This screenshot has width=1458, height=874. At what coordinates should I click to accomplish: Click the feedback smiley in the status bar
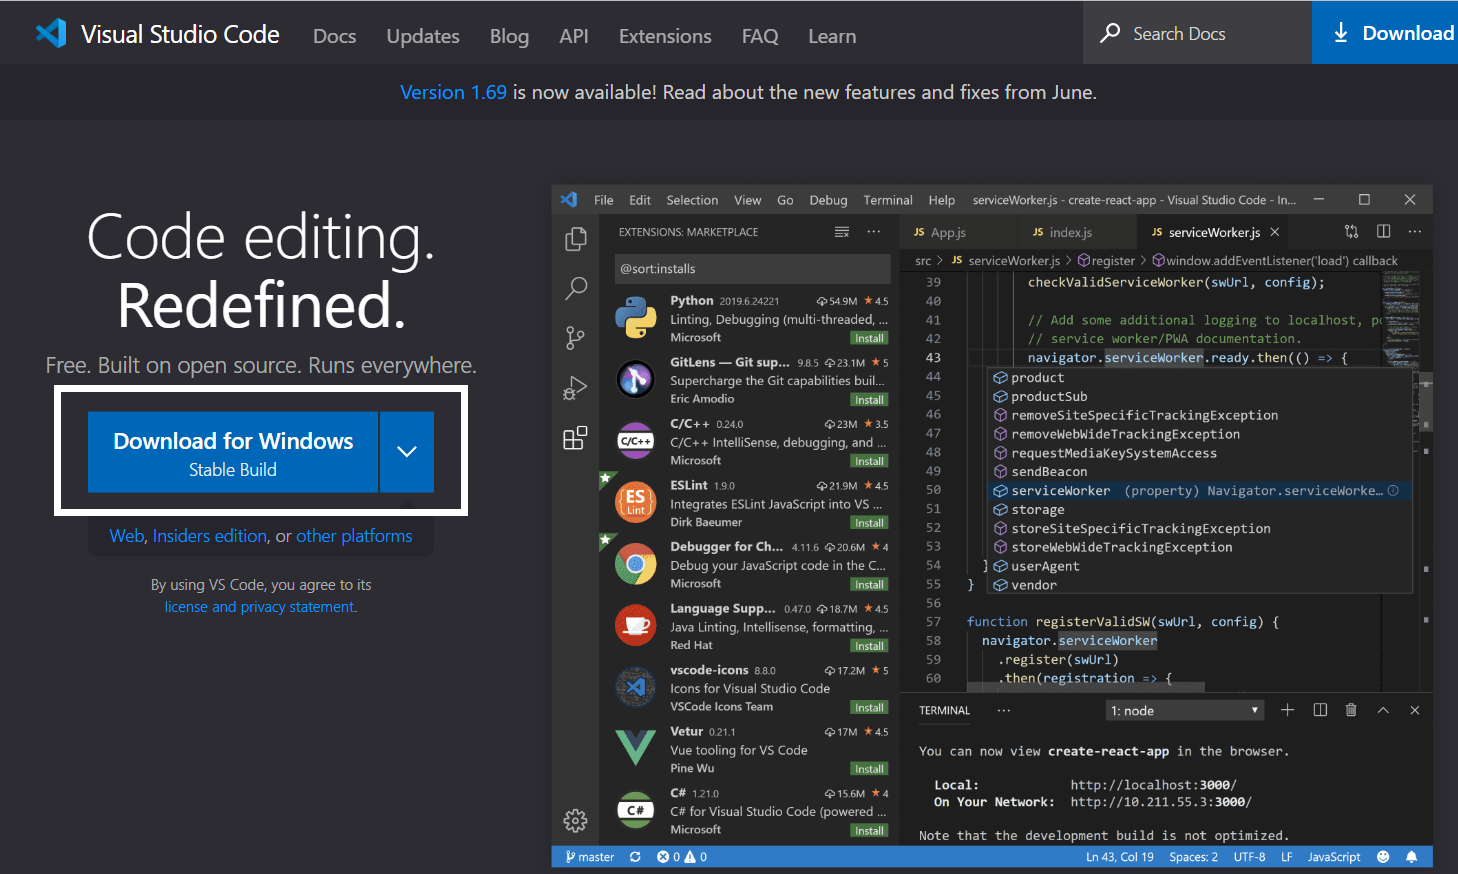pos(1384,856)
